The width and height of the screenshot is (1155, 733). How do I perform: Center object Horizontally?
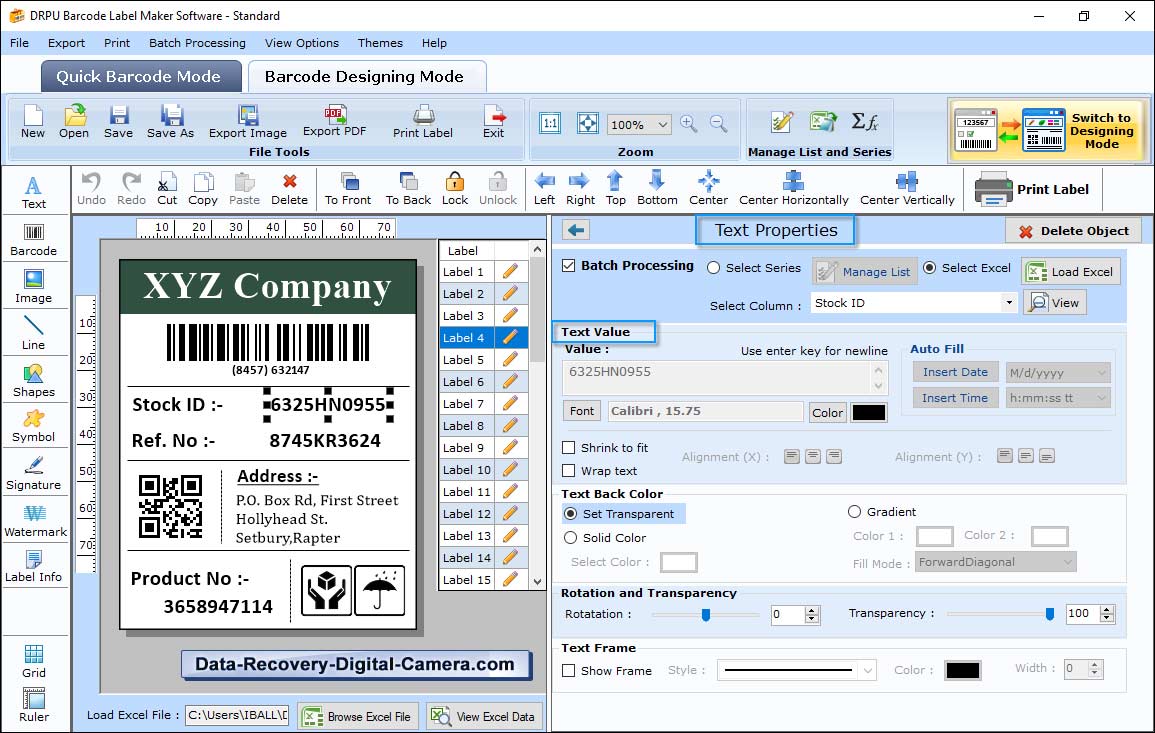pos(793,189)
